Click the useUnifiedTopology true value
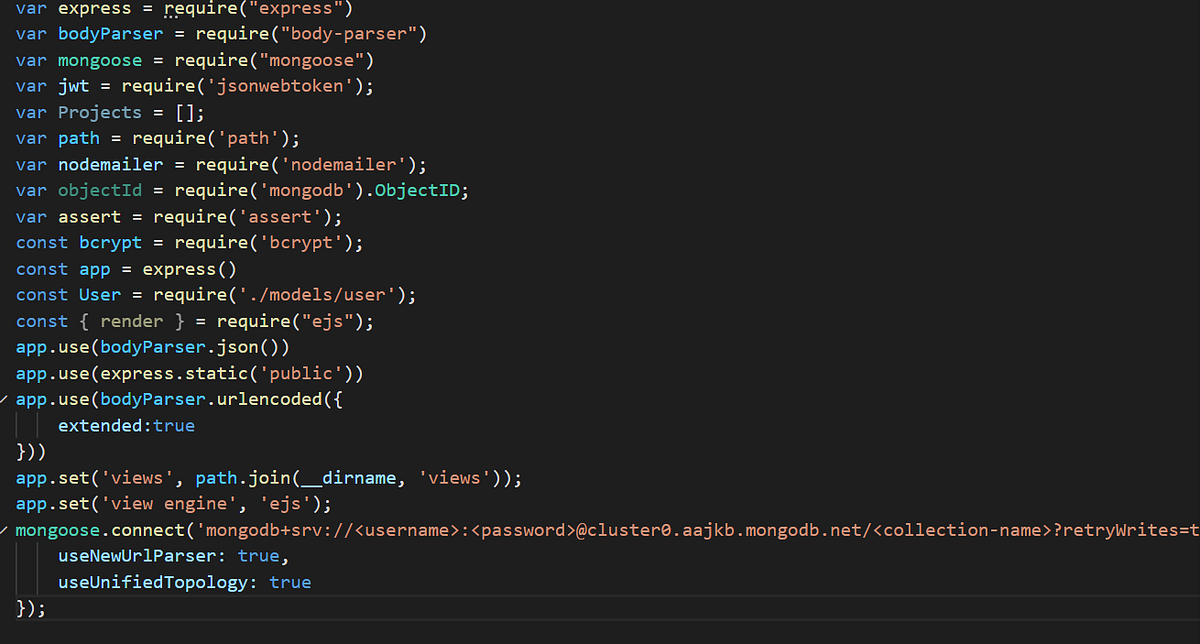1200x644 pixels. 290,581
